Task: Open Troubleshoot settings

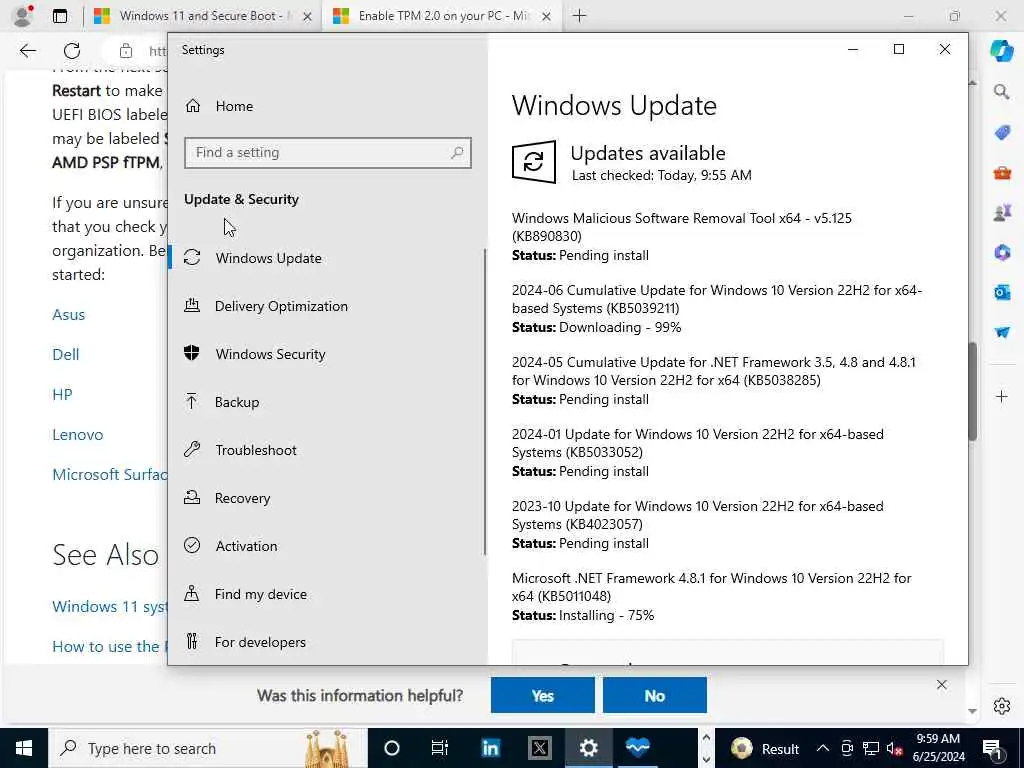Action: click(x=255, y=450)
